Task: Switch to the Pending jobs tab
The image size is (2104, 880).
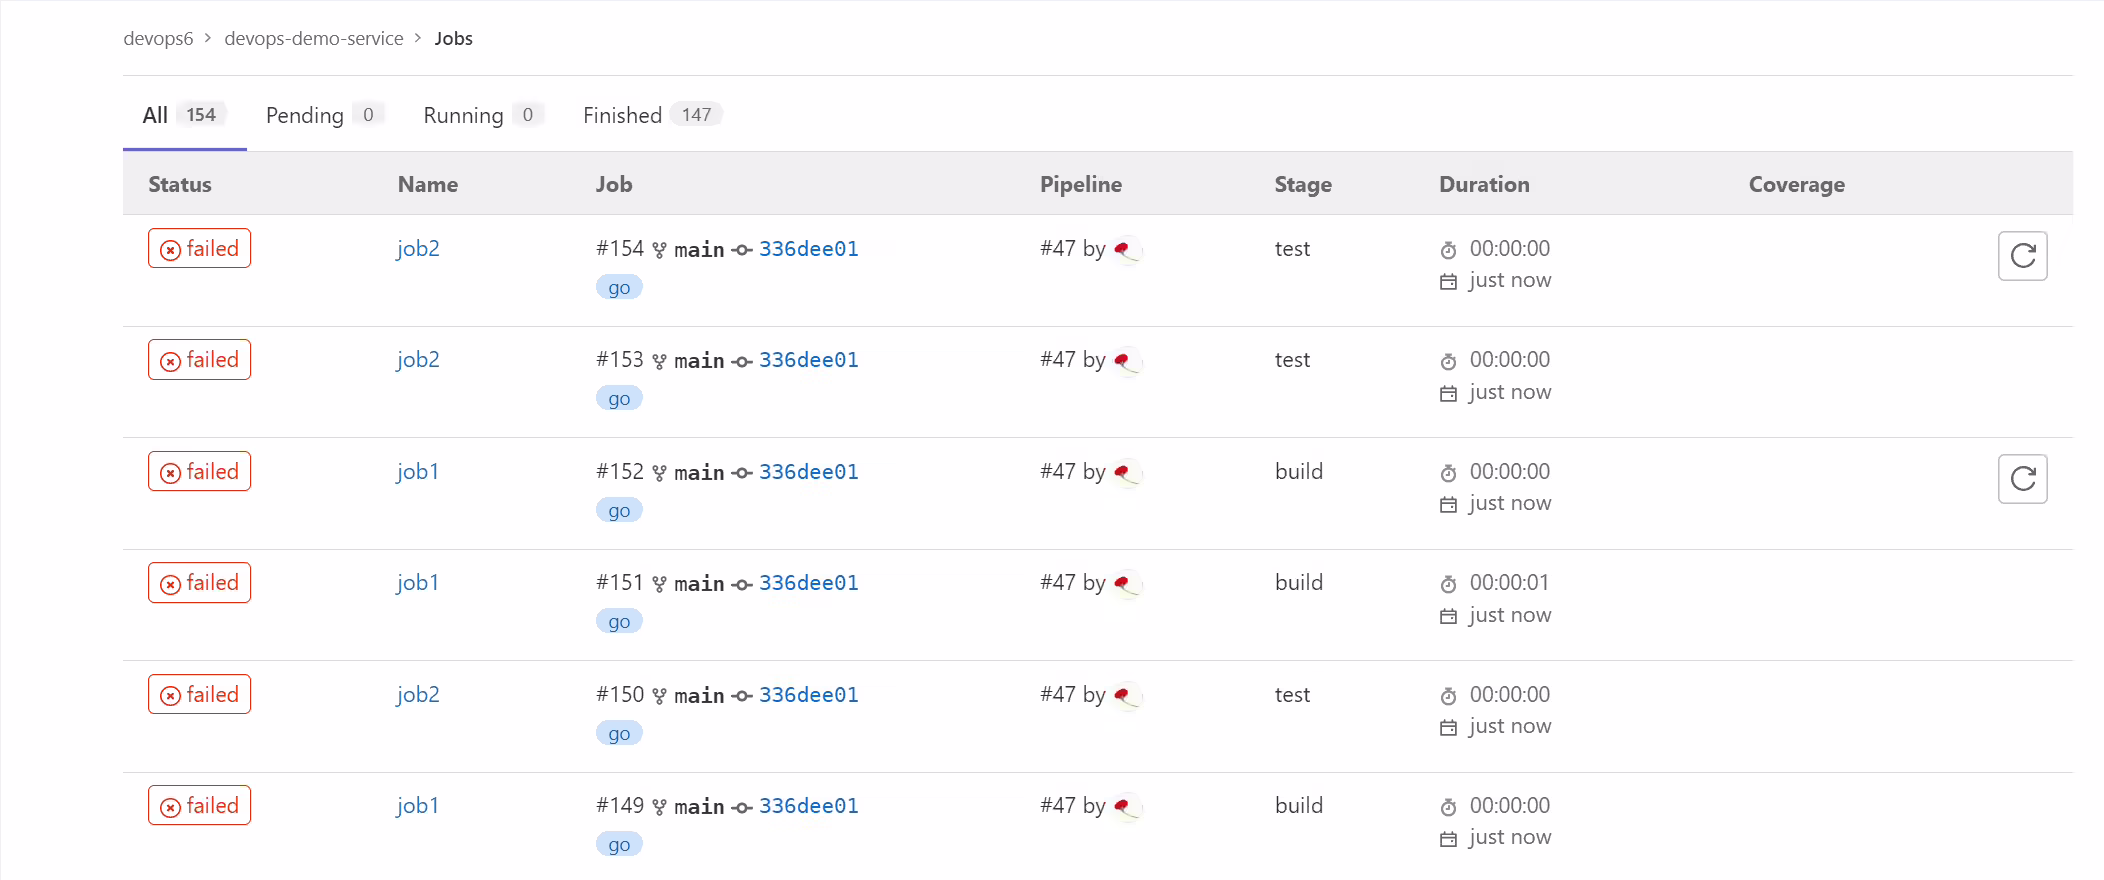Action: [x=324, y=115]
